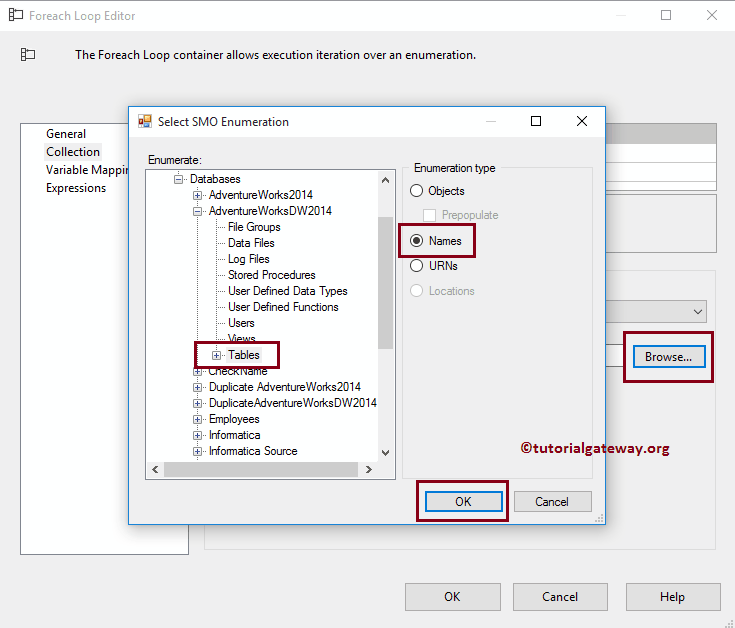The height and width of the screenshot is (628, 735).
Task: Select the AdventureWorksDW2014 database
Action: [x=270, y=211]
